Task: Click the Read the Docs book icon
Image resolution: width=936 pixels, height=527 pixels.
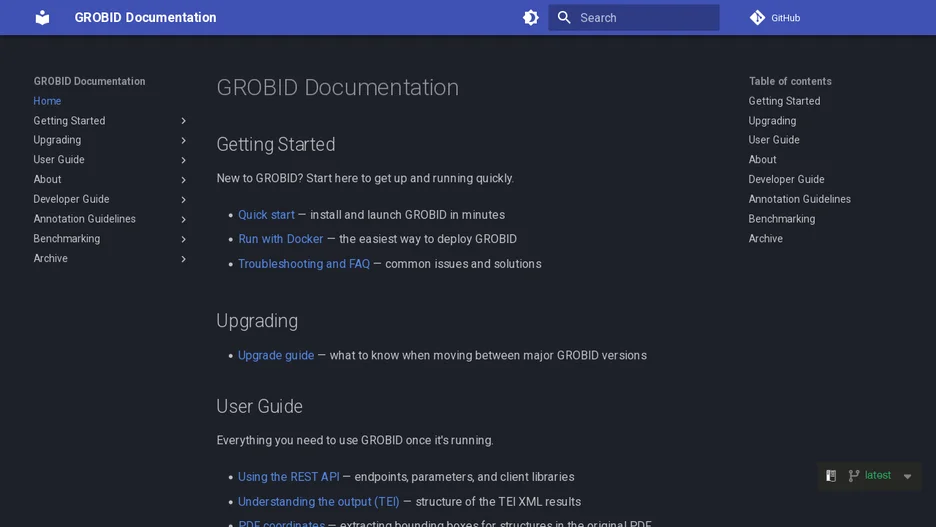Action: pyautogui.click(x=831, y=476)
